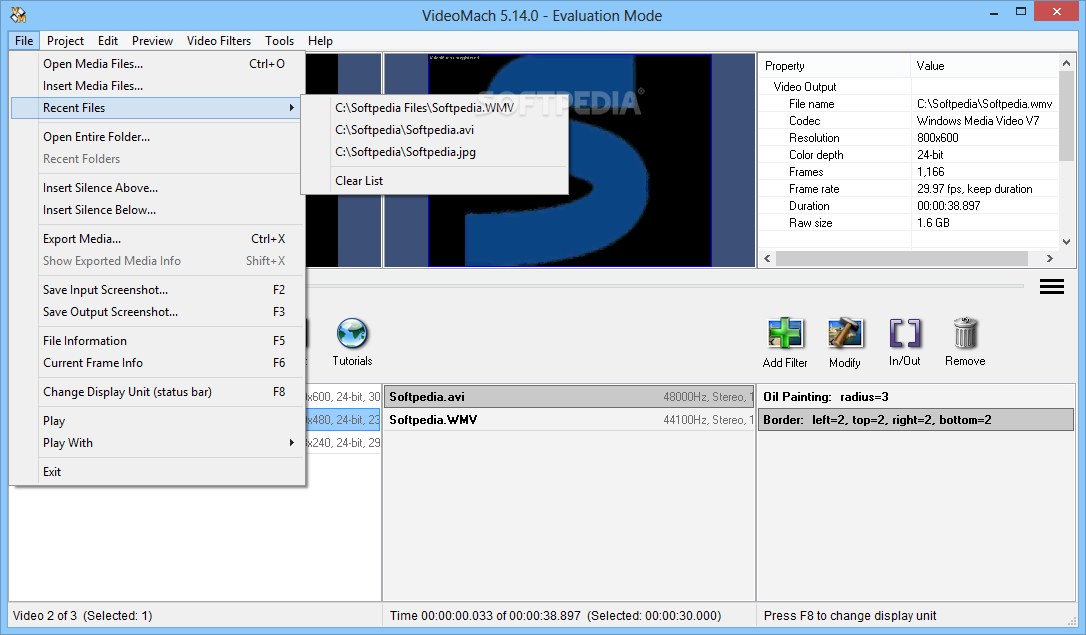Select the Border left=2 filter row

click(x=916, y=420)
